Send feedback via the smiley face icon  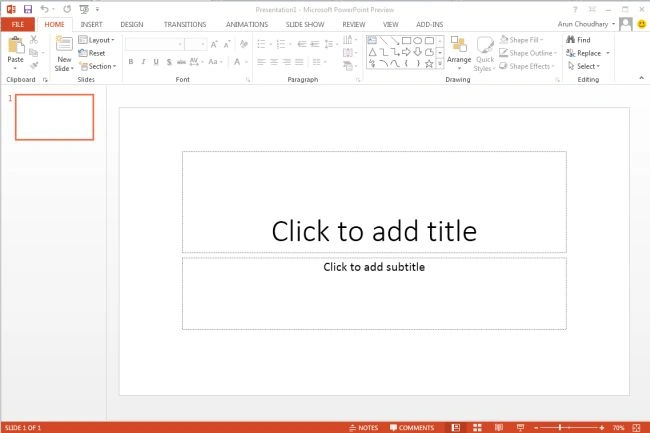[642, 24]
